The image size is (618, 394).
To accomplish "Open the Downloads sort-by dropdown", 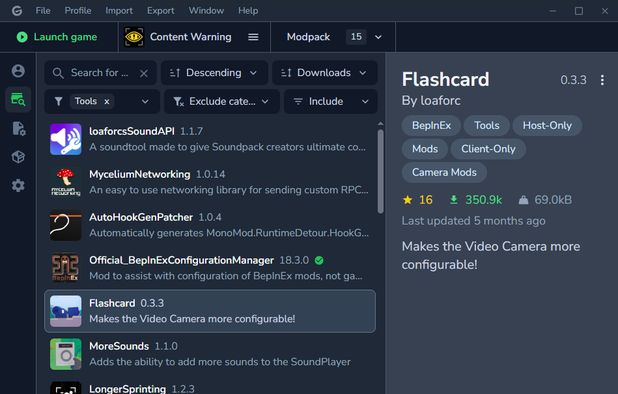I will pyautogui.click(x=325, y=73).
